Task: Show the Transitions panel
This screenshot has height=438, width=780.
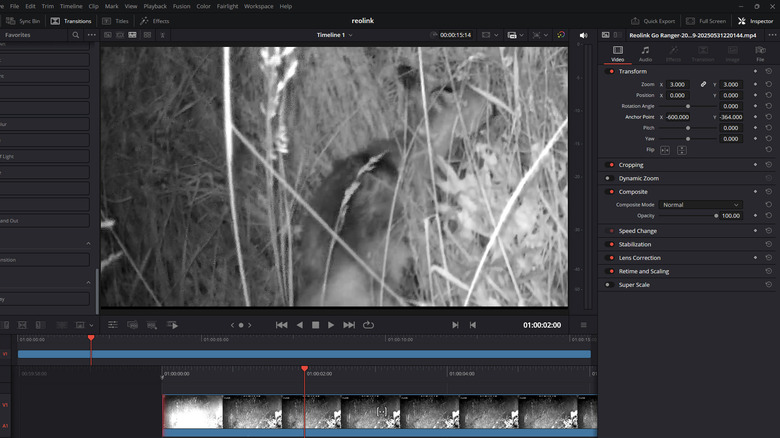Action: [71, 21]
